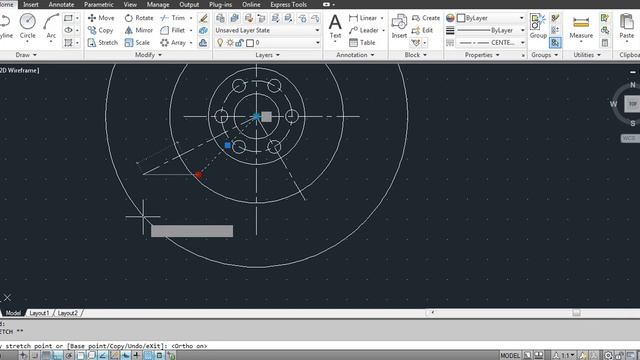Click the ByLayer object color swatch
Screen dimensions: 640x360
461,18
